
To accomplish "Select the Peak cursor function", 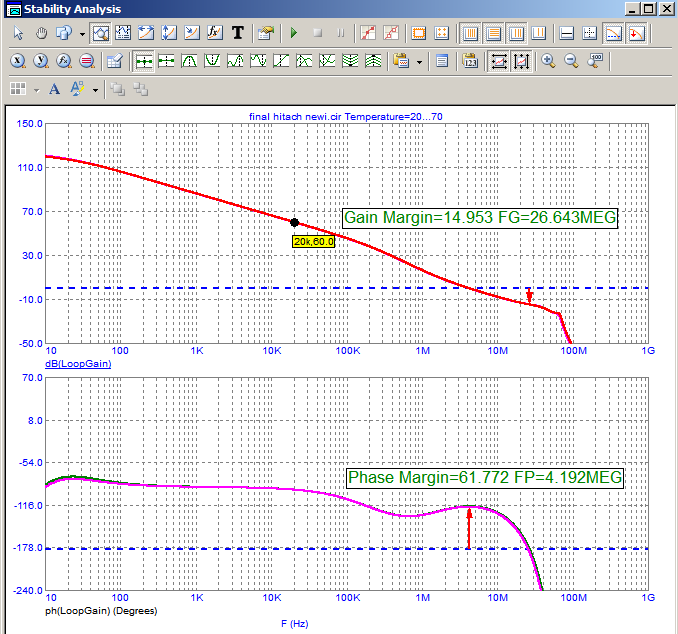I will pos(189,61).
